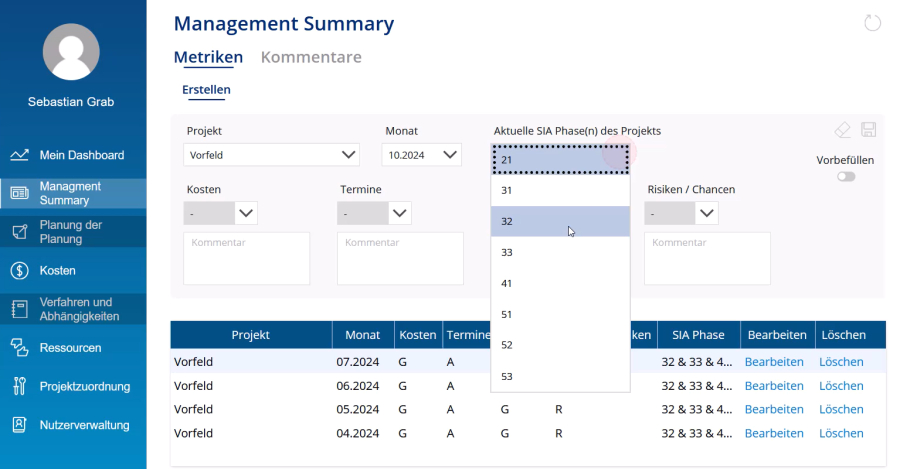Click the Kosten dollar icon in sidebar

click(x=19, y=270)
